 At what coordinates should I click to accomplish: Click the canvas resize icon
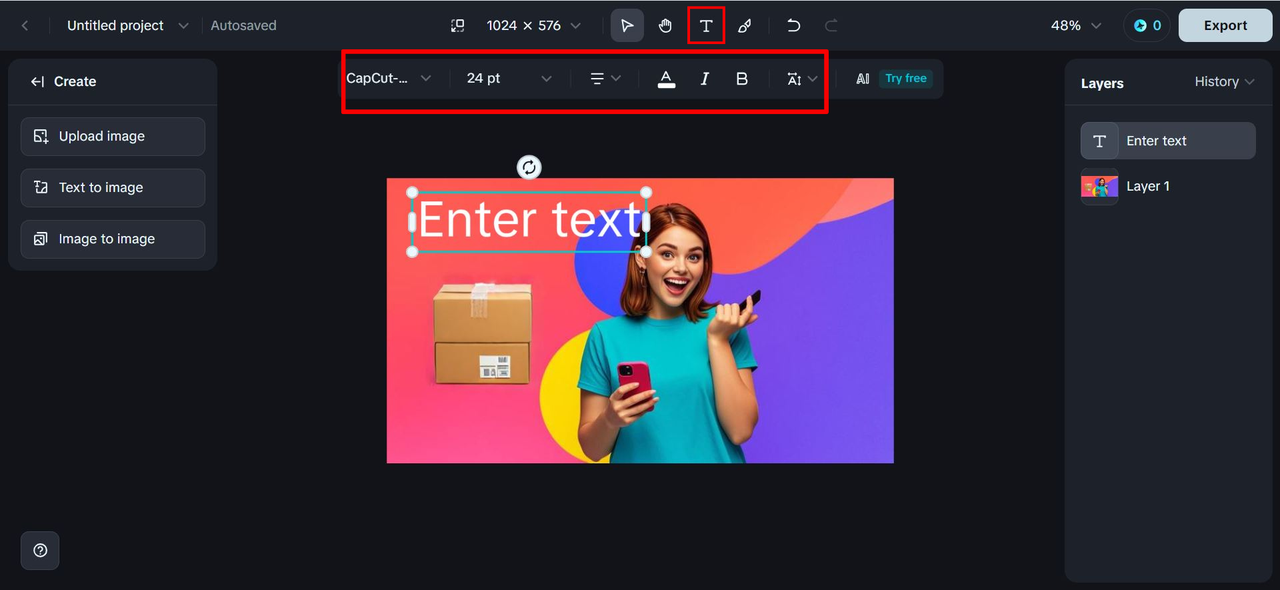coord(457,26)
